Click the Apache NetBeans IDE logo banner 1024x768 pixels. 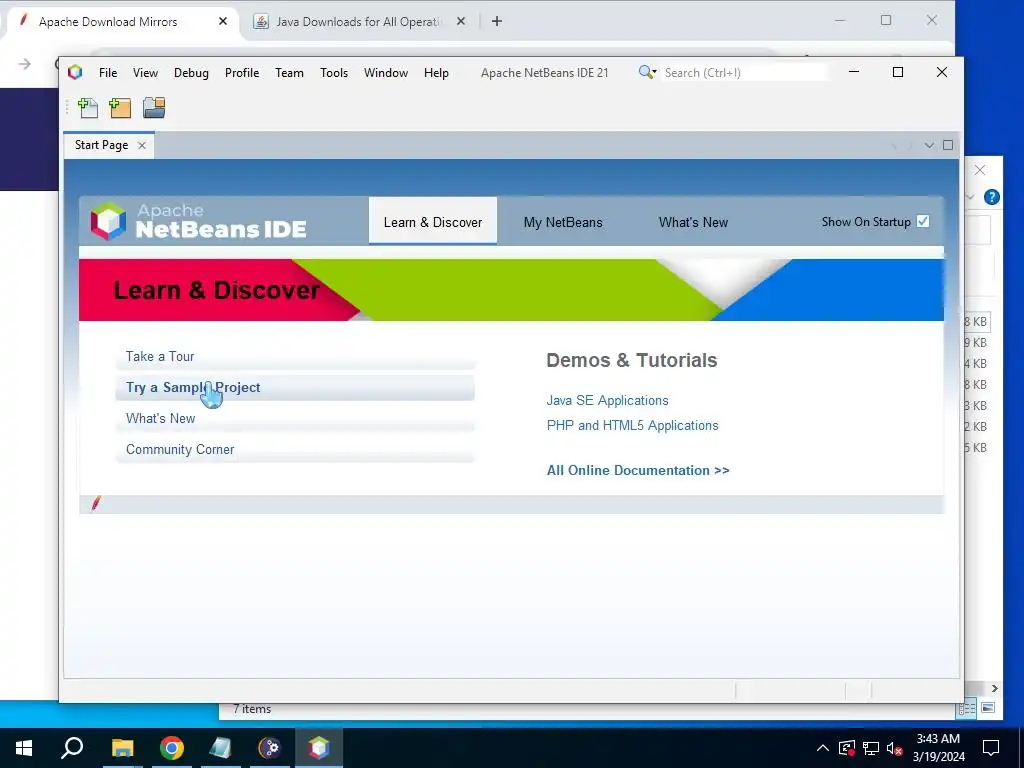[x=199, y=221]
